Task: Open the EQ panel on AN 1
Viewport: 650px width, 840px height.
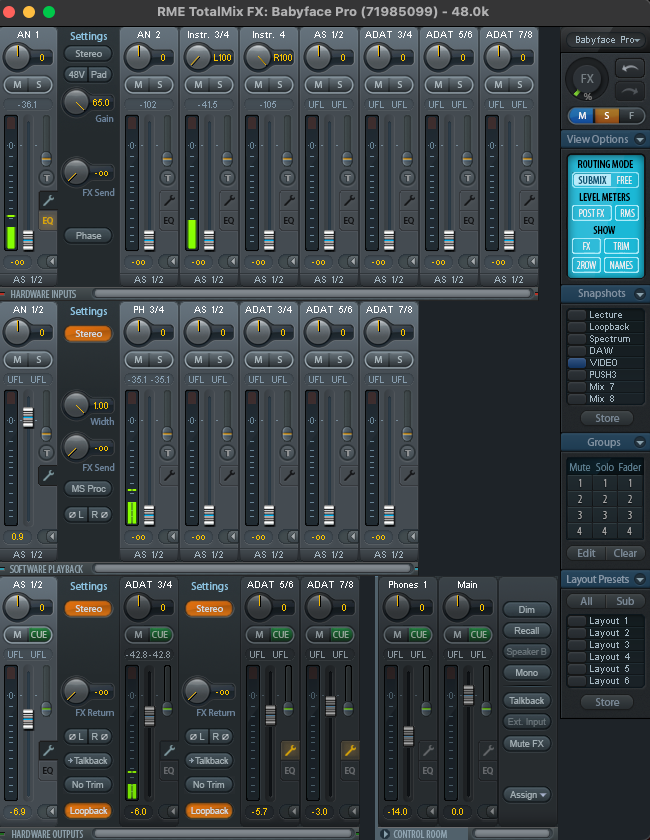Action: 47,220
